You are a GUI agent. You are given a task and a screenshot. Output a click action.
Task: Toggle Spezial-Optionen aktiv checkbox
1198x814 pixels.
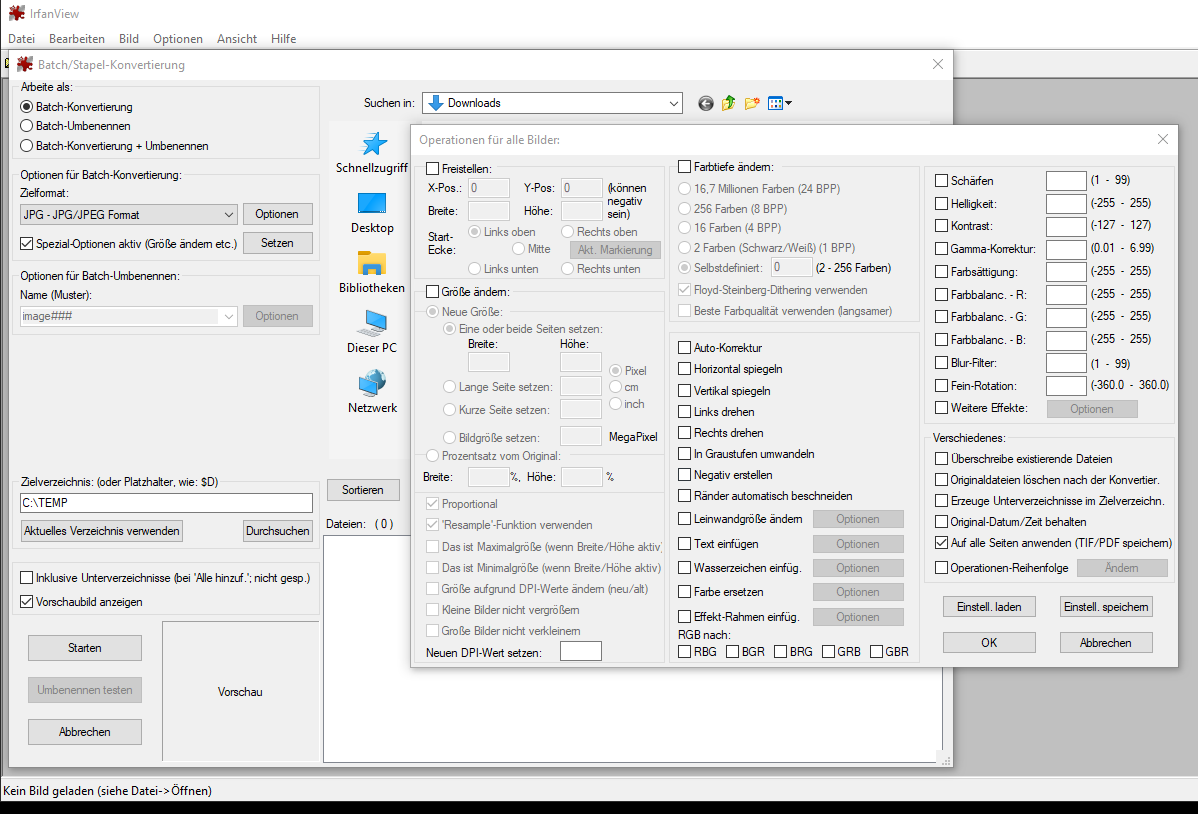point(27,244)
